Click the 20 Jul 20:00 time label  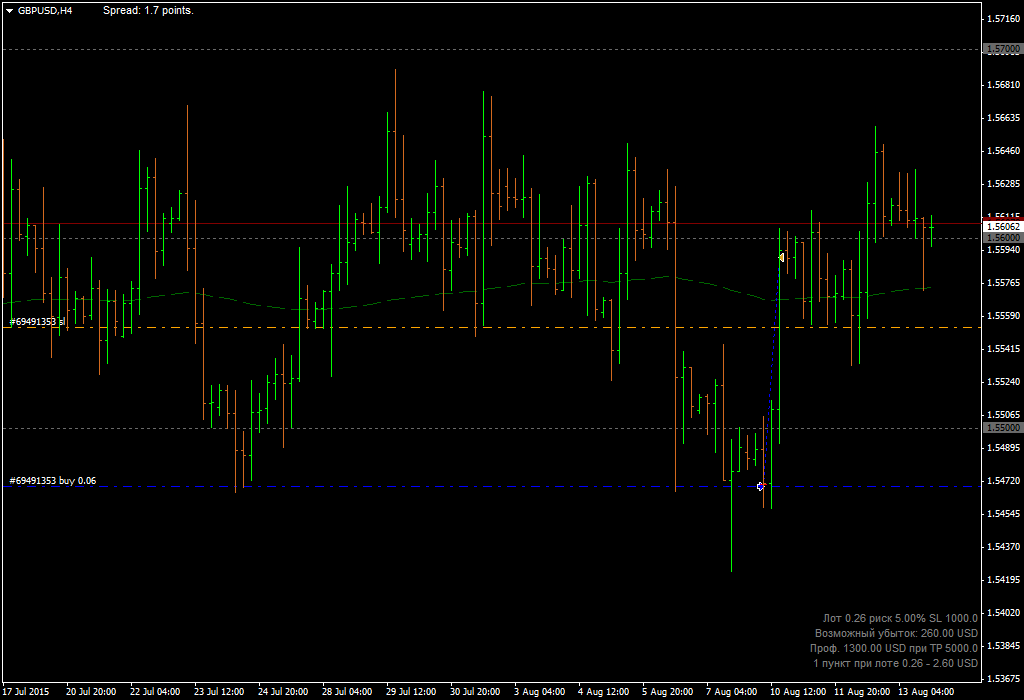coord(91,692)
